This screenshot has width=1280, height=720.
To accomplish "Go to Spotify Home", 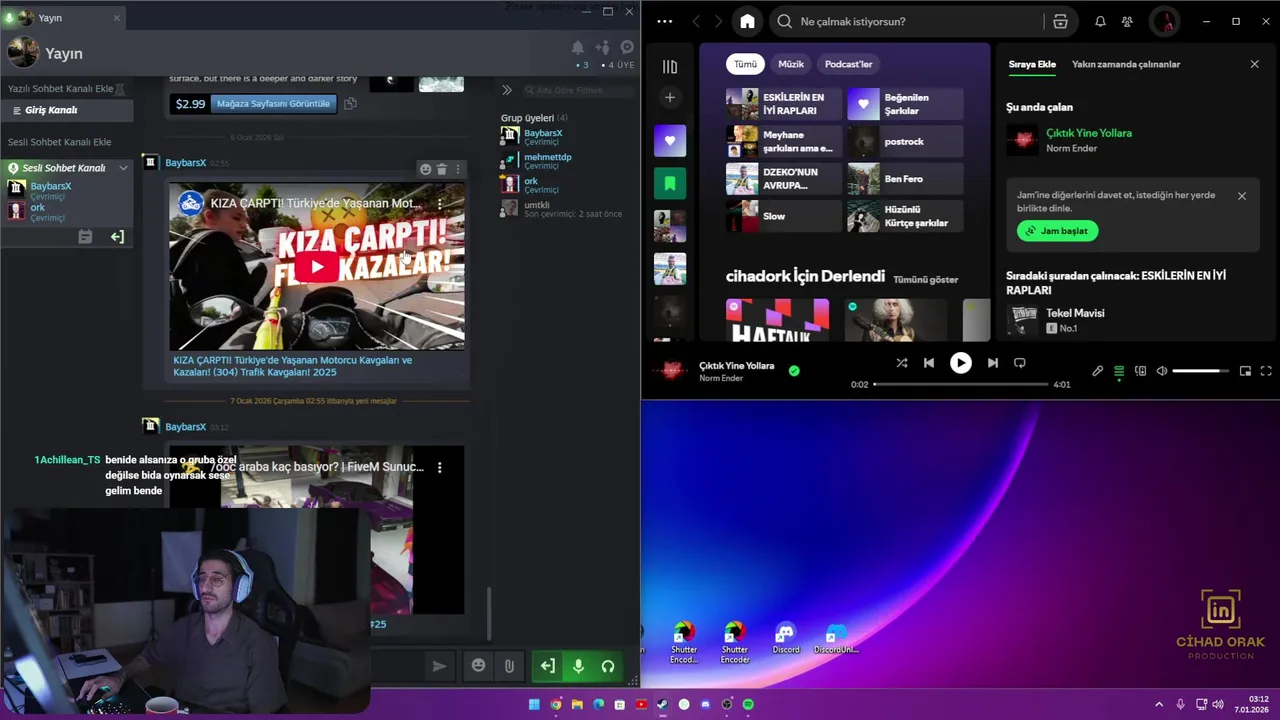I will (747, 21).
